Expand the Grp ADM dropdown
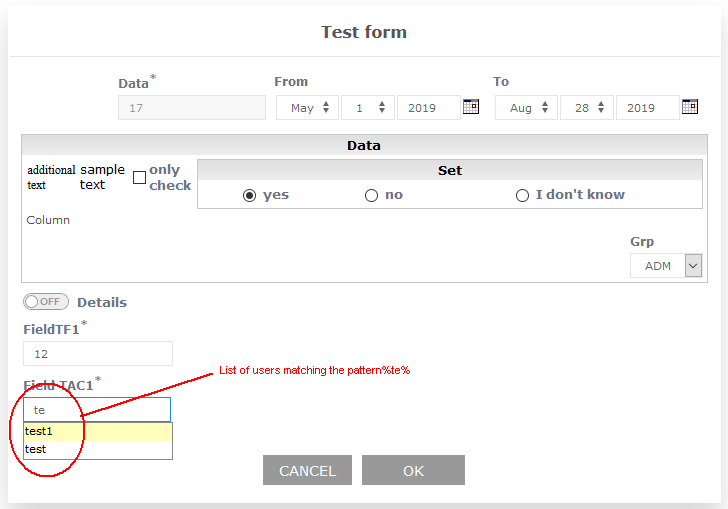 point(694,266)
